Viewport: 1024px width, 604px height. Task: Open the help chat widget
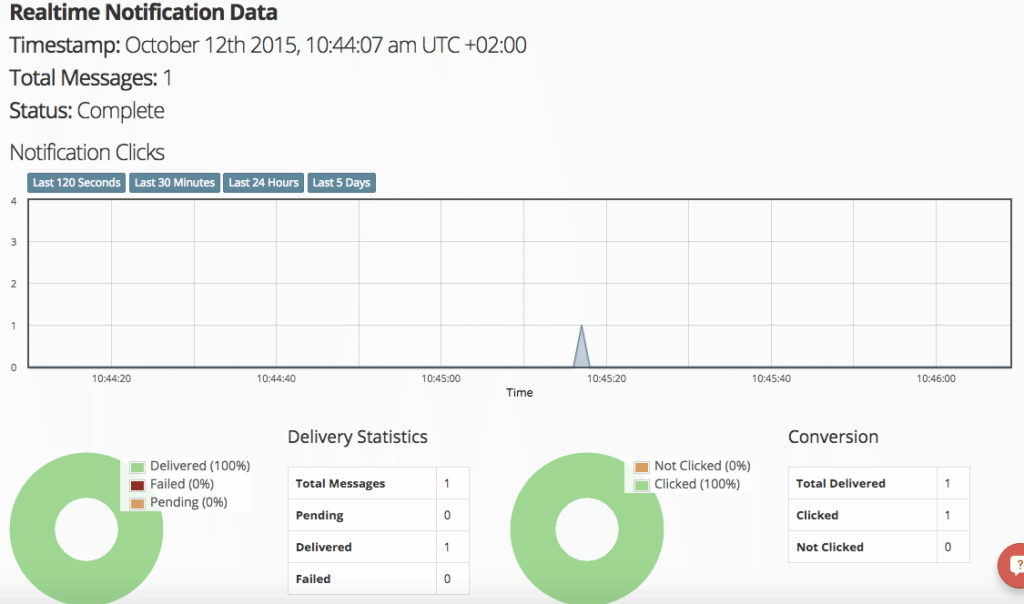click(1013, 566)
